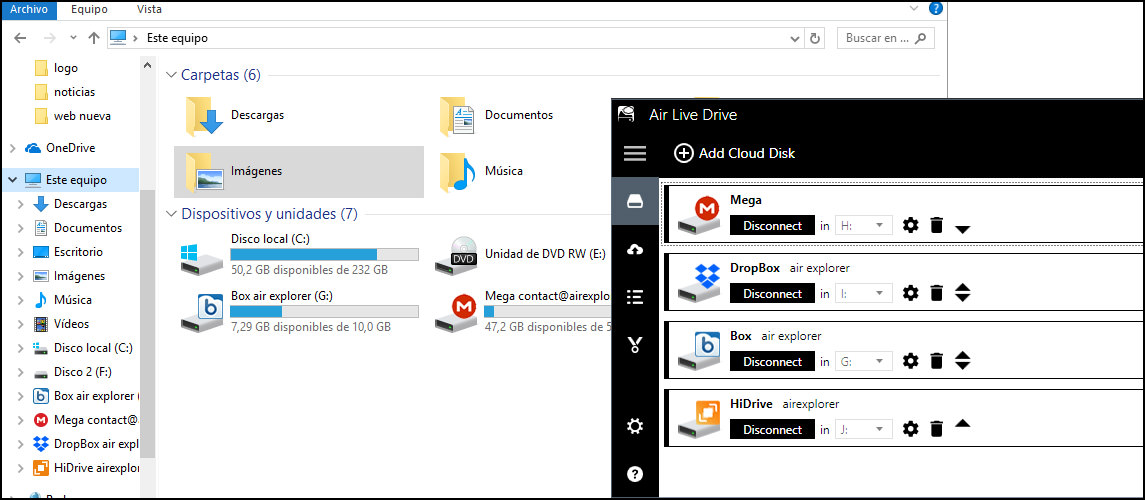Viewport: 1145px width, 500px height.
Task: Open Air Live Drive hamburger menu
Action: [x=635, y=153]
